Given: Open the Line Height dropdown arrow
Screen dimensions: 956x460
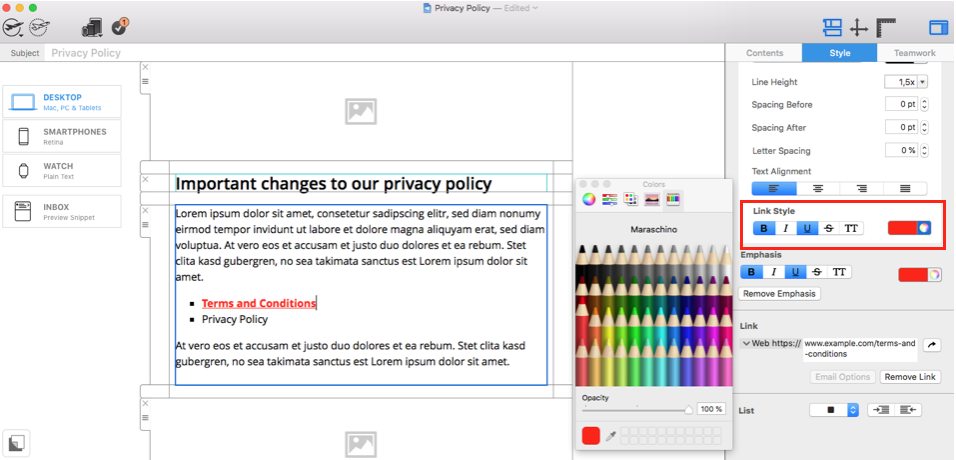Looking at the screenshot, I should tap(922, 82).
